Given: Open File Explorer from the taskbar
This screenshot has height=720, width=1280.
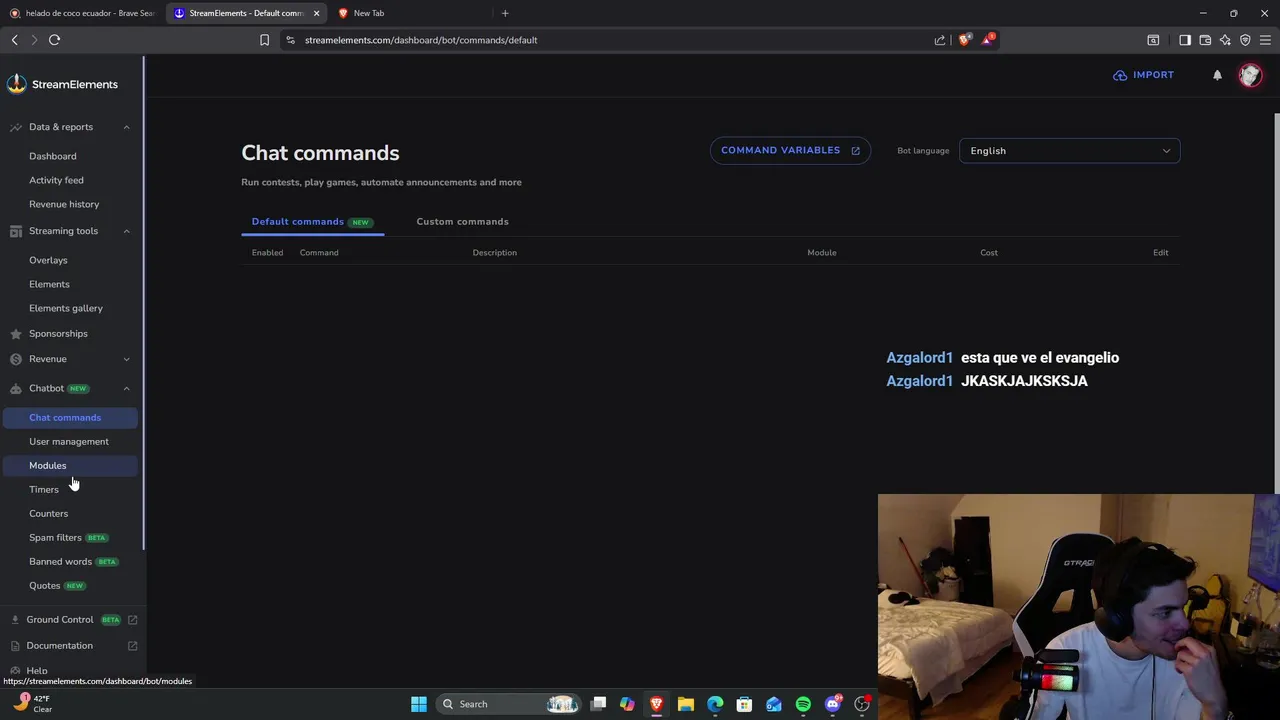Looking at the screenshot, I should pos(686,704).
